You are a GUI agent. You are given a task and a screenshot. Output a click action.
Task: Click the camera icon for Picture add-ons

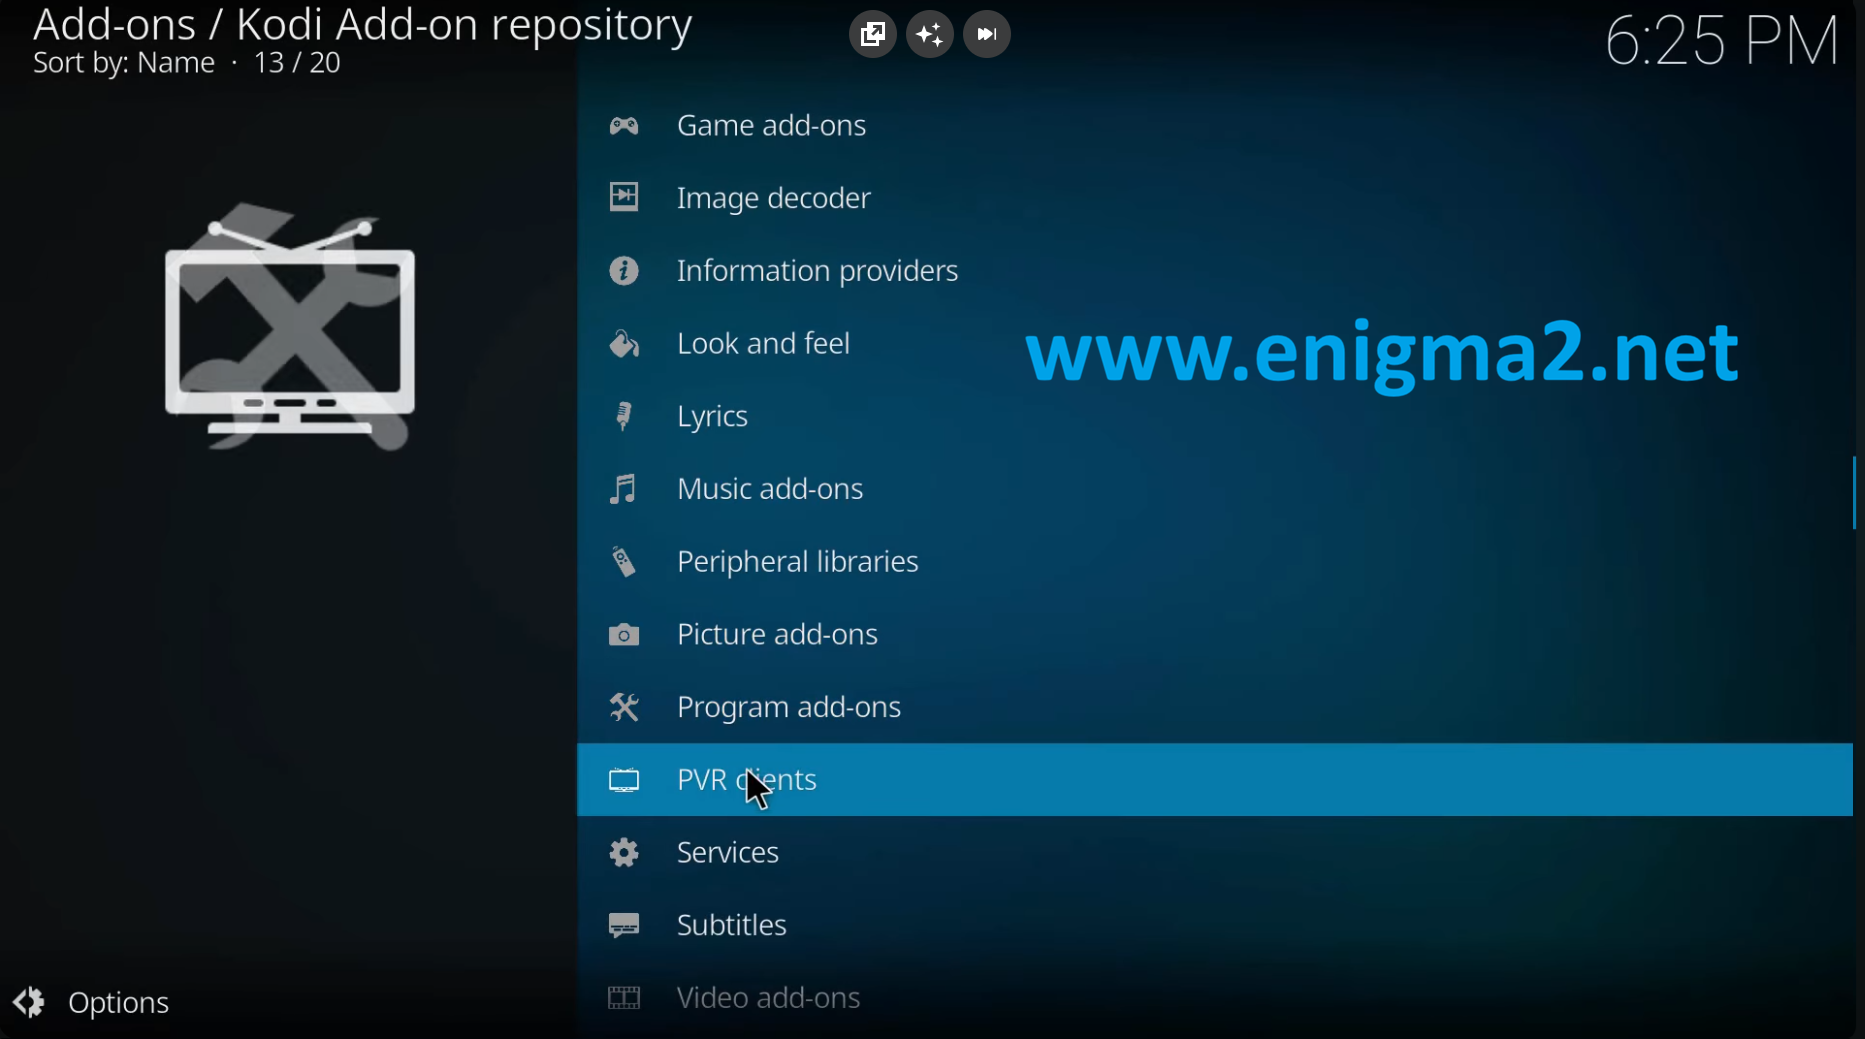click(x=624, y=636)
